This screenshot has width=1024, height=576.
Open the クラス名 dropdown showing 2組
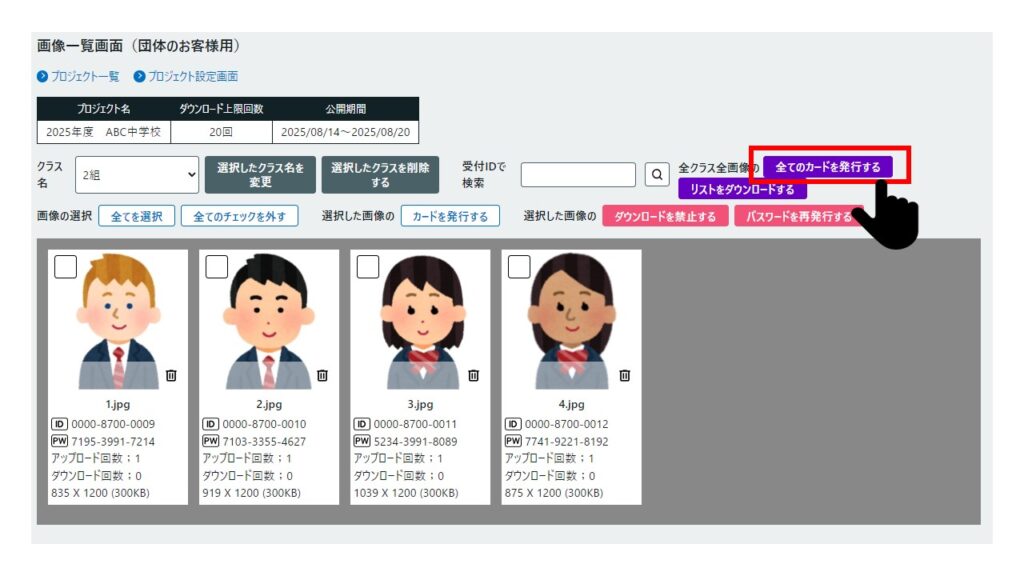click(138, 175)
